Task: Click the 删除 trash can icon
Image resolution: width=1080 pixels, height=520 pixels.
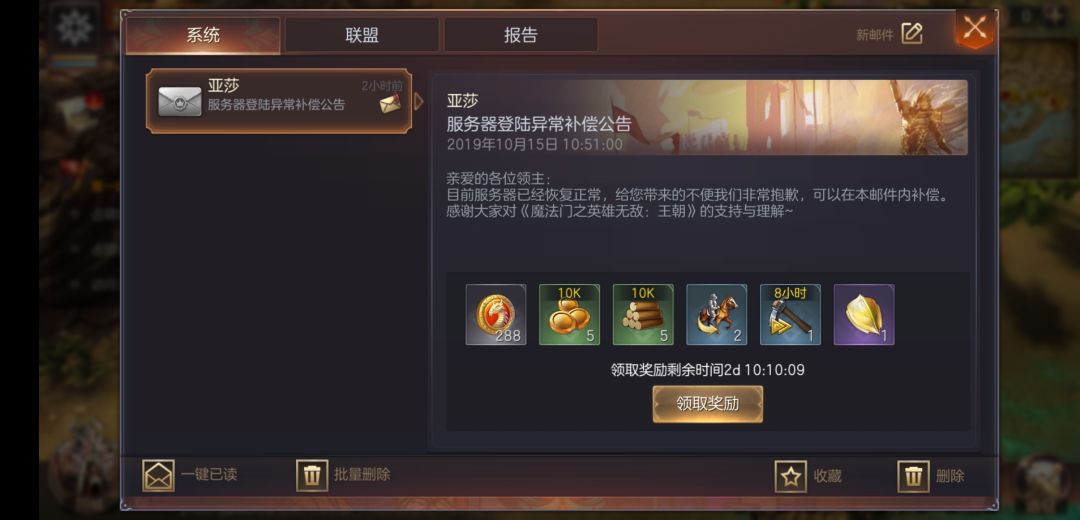Action: (913, 476)
